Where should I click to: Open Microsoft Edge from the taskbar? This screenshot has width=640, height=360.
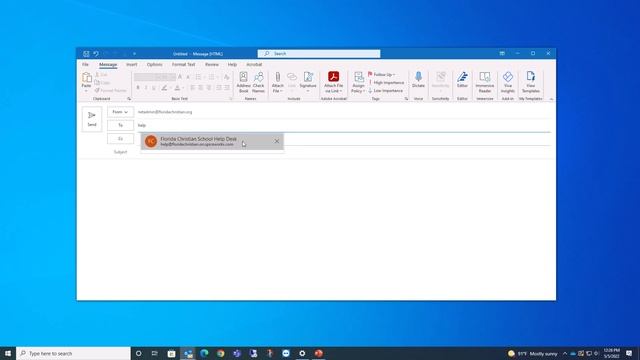(x=204, y=353)
